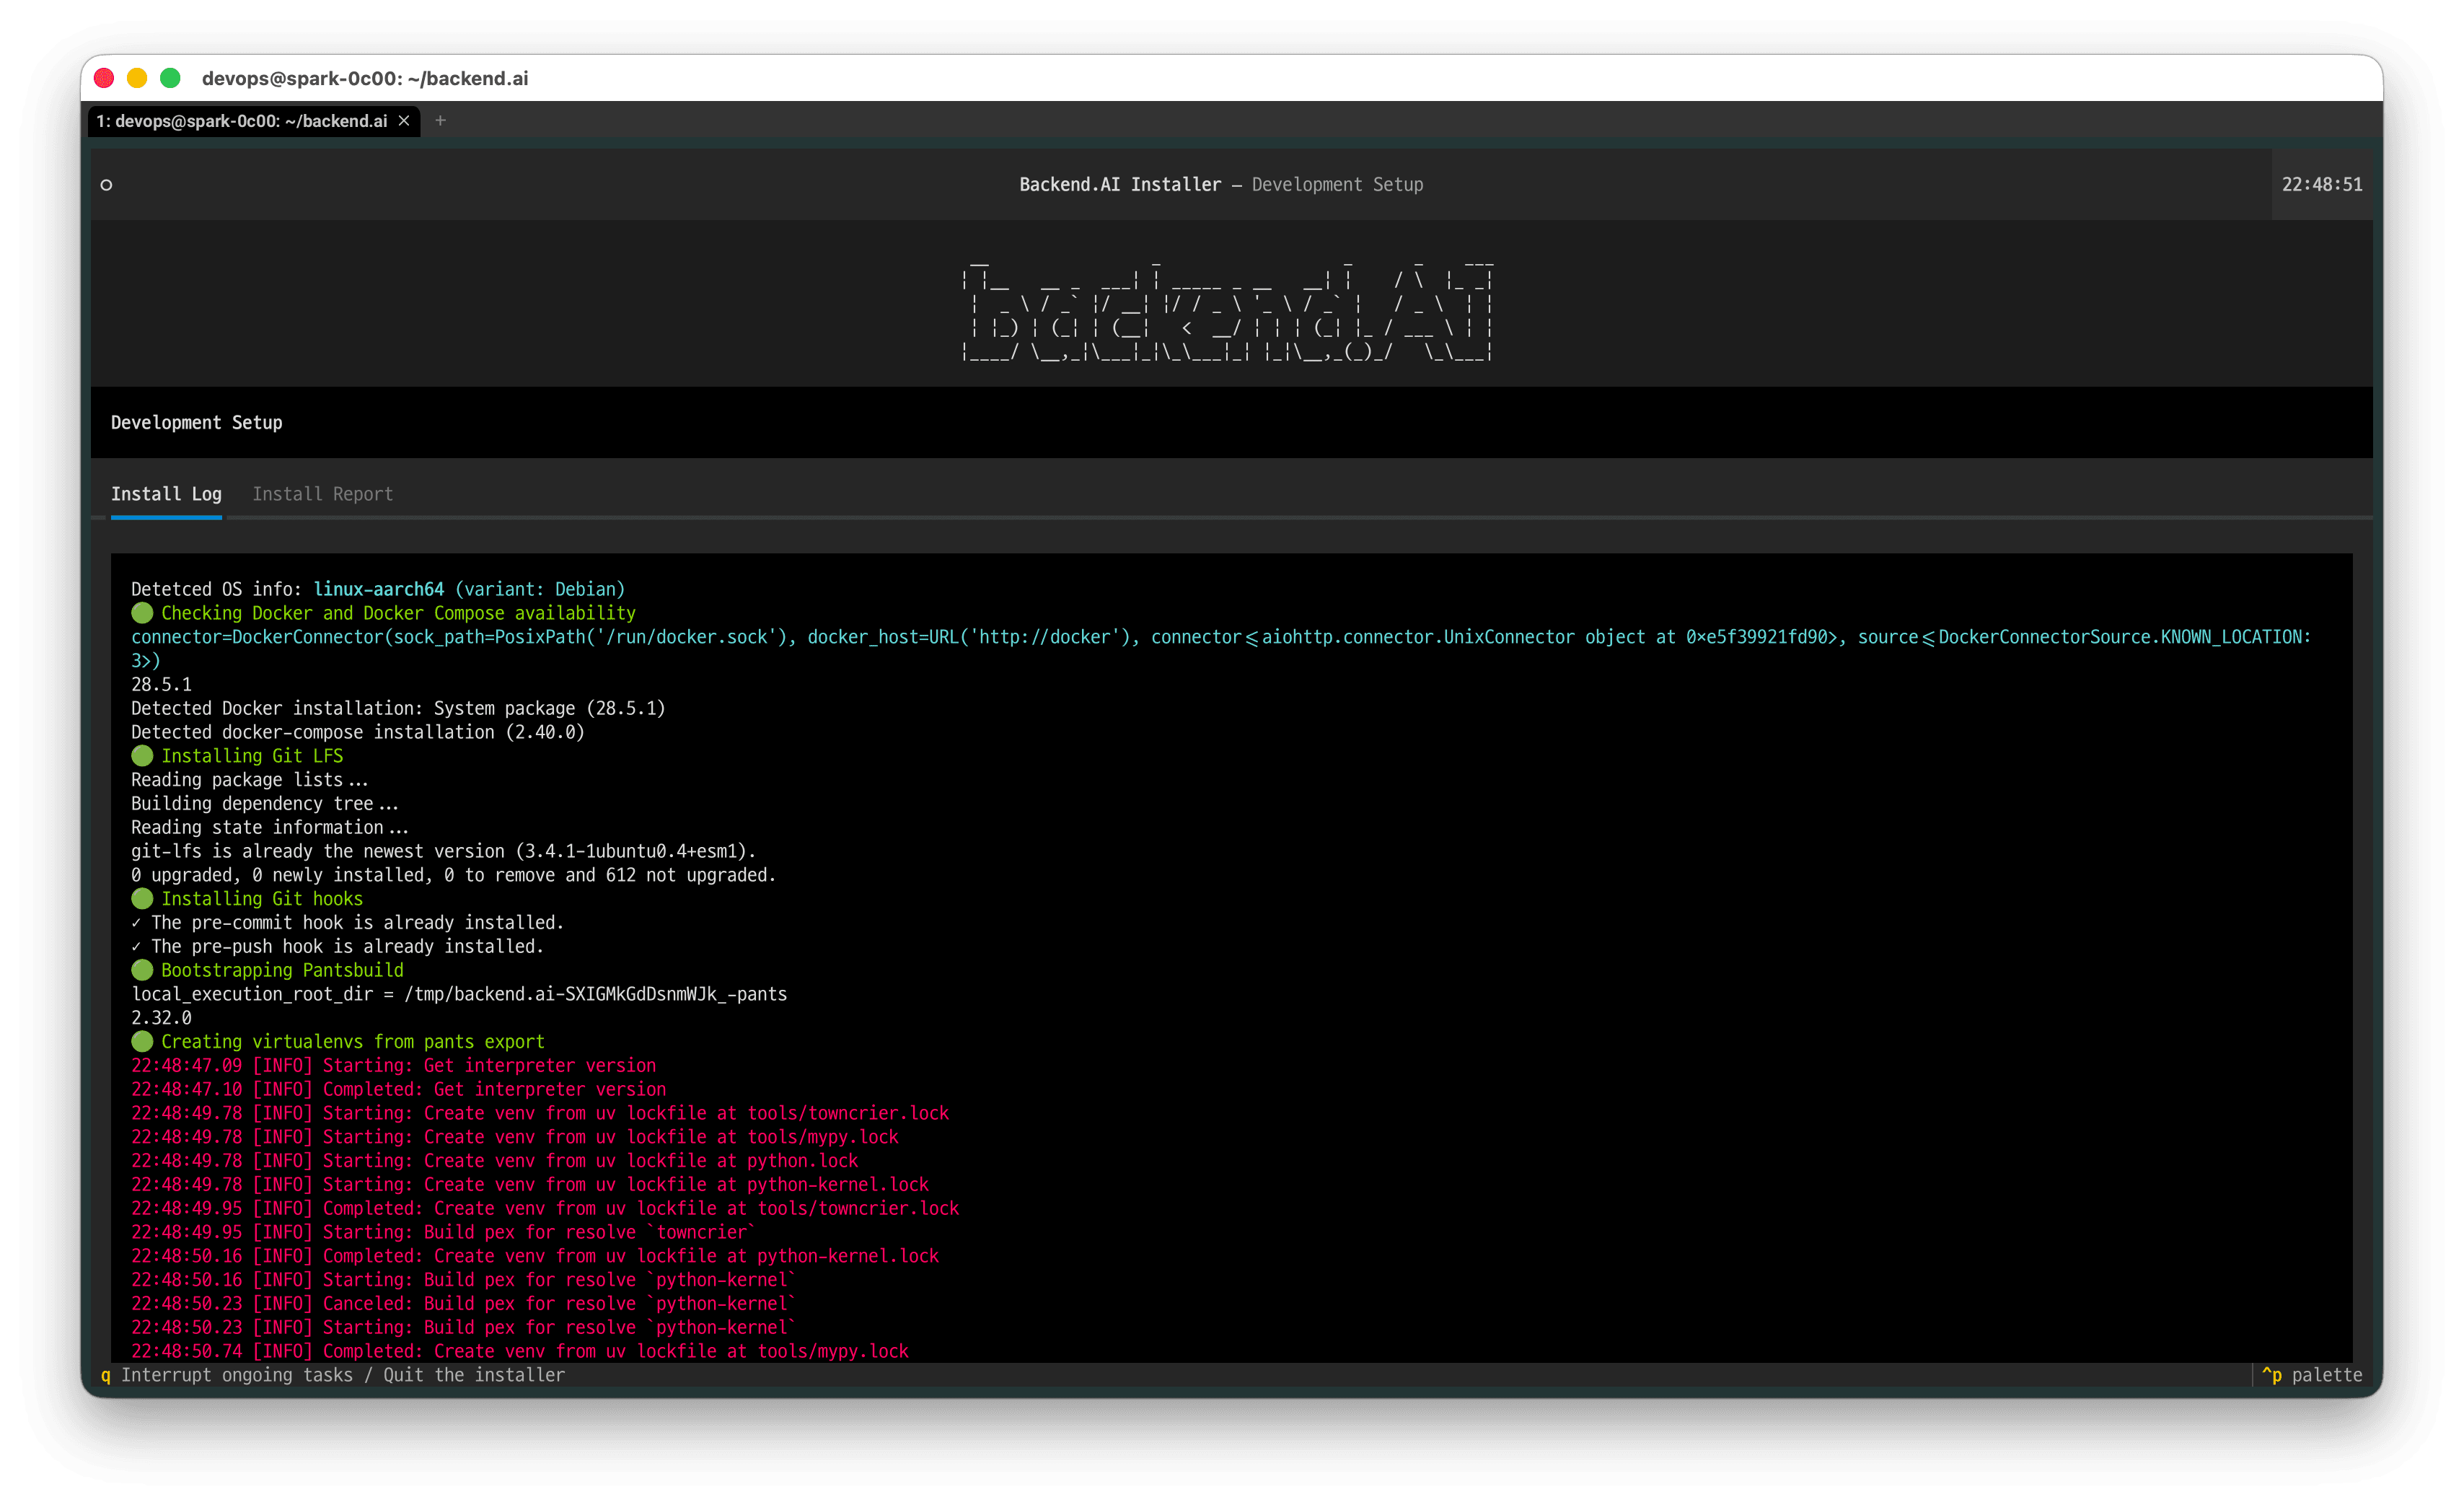Click green dot beside 'Bootstrapping Pantsbuild'
Viewport: 2464px width, 1505px height.
[142, 970]
